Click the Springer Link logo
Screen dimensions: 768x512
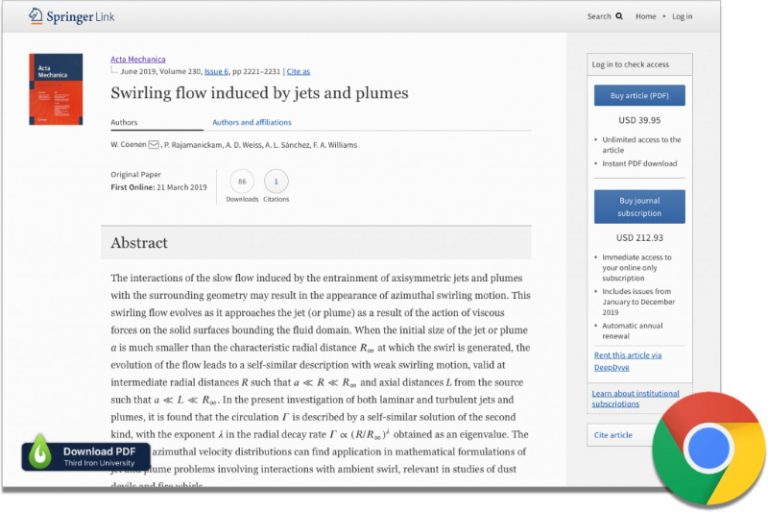click(72, 16)
